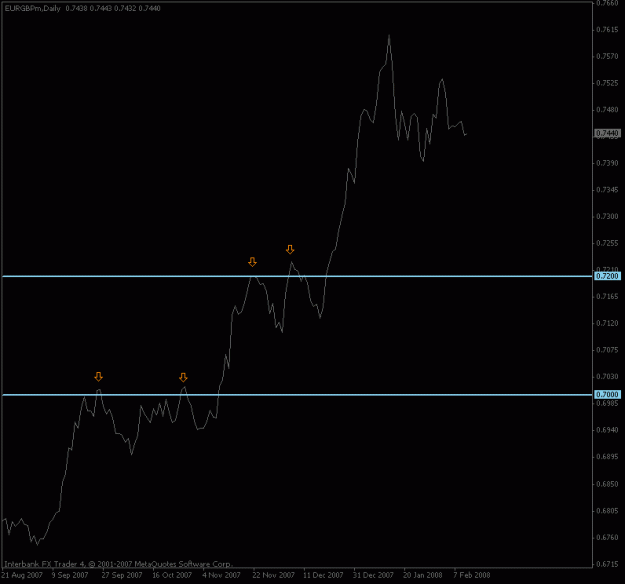Click the 0.7075 price scale label
The height and width of the screenshot is (584, 625).
tap(607, 350)
